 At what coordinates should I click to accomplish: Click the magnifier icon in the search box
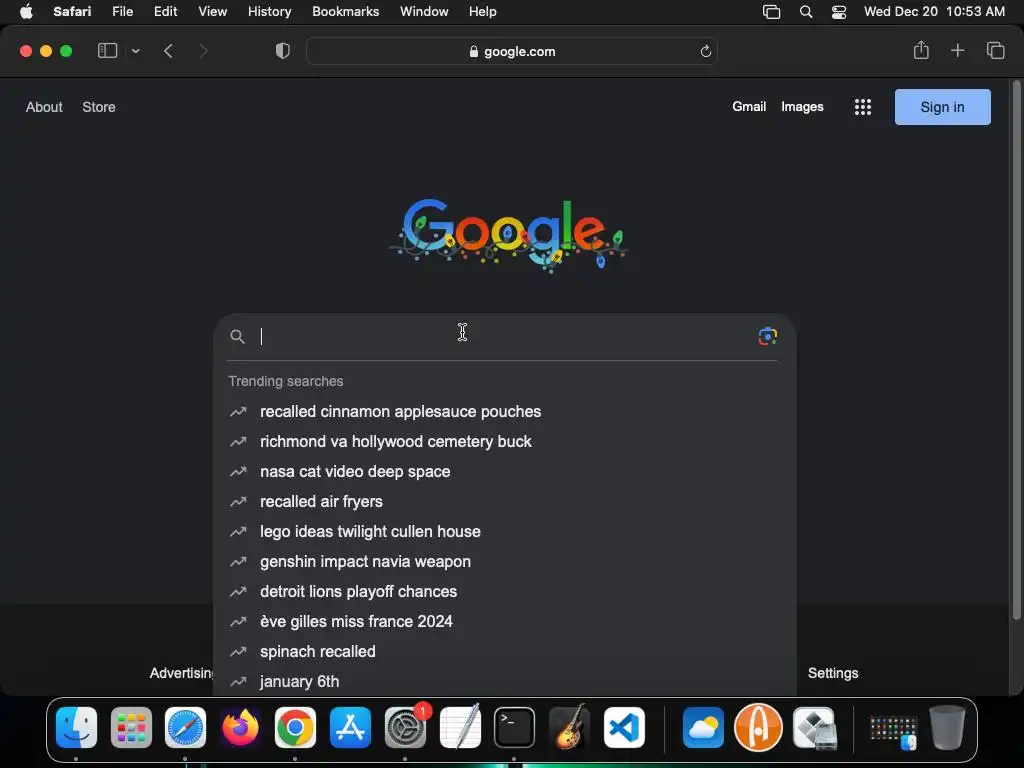click(x=238, y=336)
